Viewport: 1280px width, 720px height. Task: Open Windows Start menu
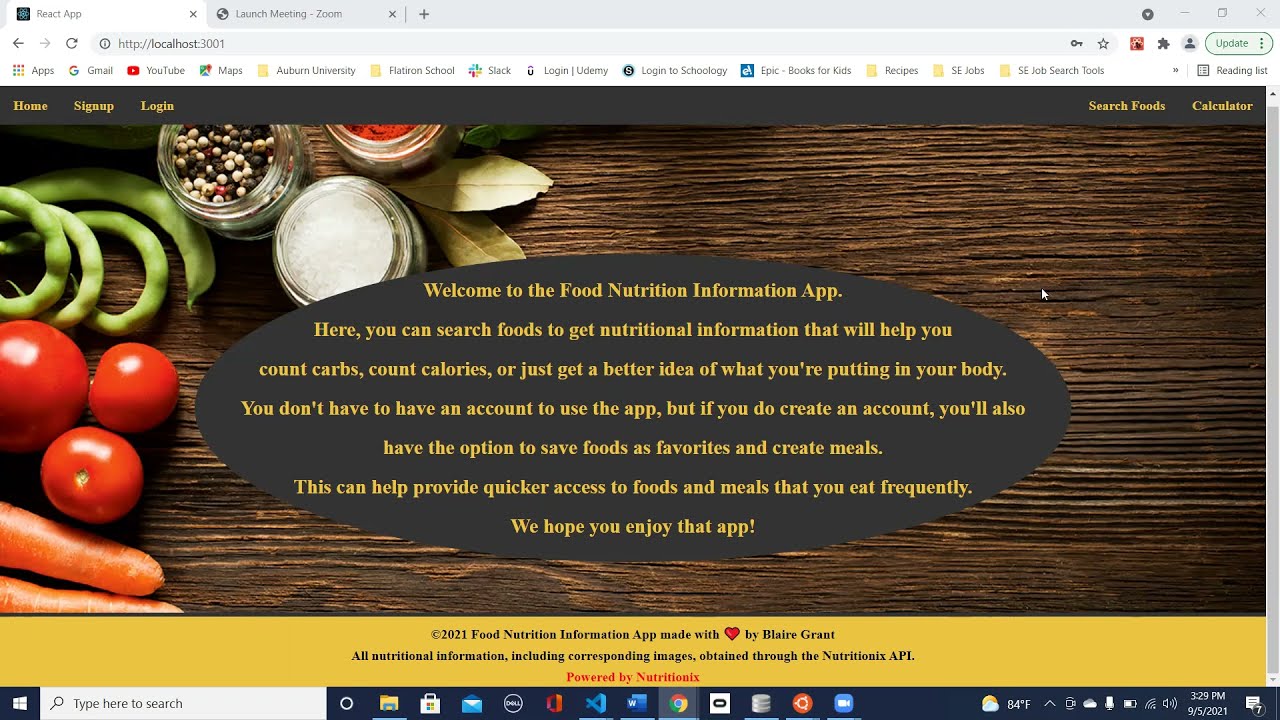click(20, 703)
